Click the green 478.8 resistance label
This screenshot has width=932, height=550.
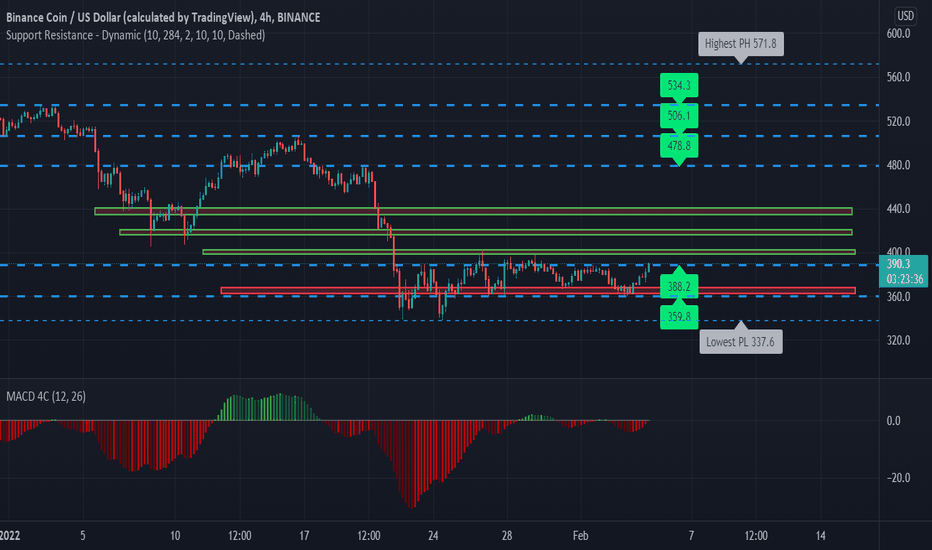point(679,146)
